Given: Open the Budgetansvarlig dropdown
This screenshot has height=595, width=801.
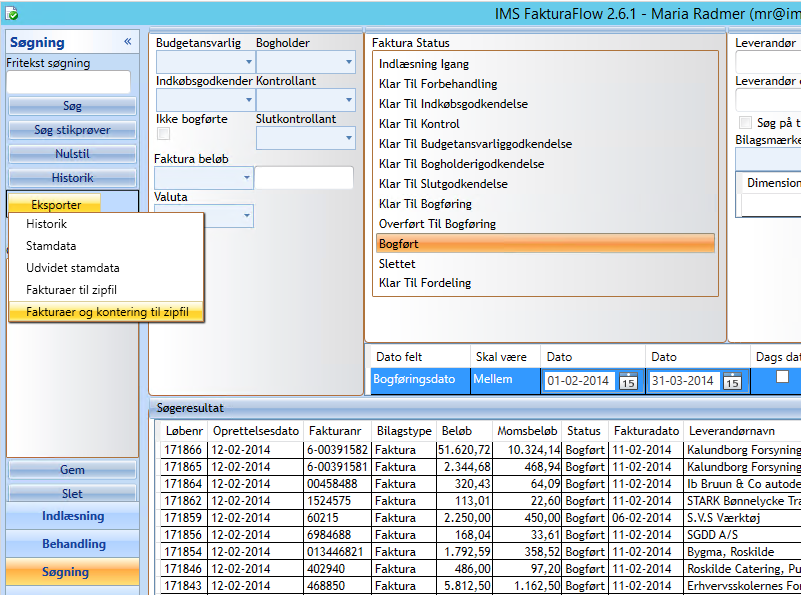Looking at the screenshot, I should (205, 62).
